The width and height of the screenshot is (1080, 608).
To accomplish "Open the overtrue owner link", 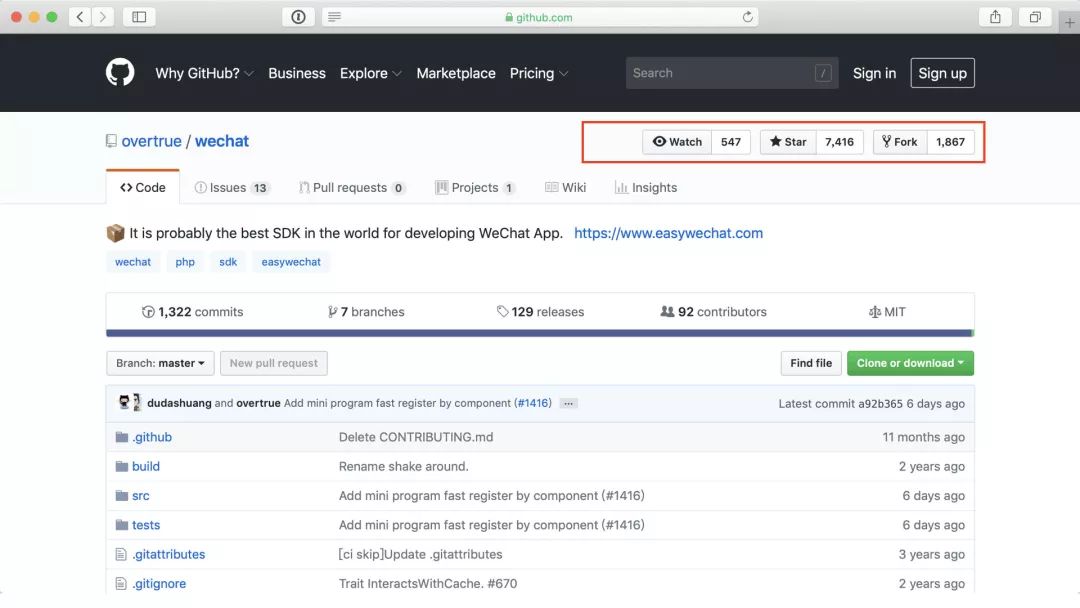I will pyautogui.click(x=152, y=141).
